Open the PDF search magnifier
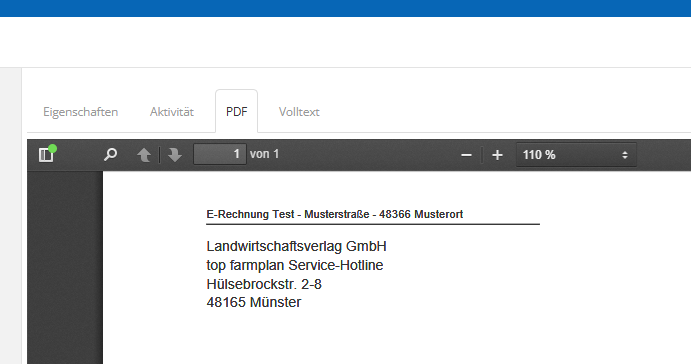Viewport: 691px width, 364px height. [x=111, y=155]
